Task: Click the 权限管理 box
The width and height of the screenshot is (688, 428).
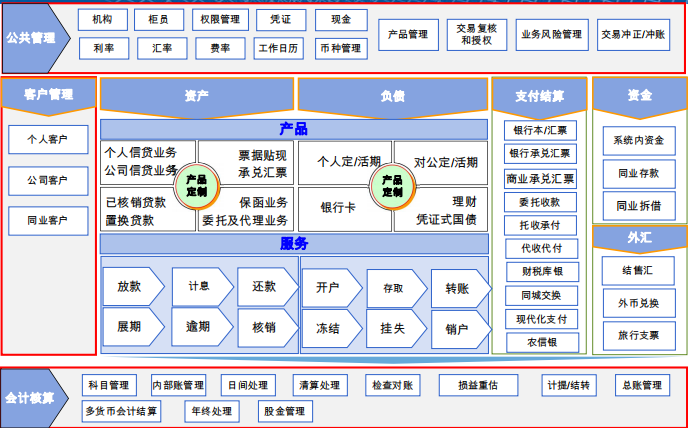Action: [x=217, y=19]
